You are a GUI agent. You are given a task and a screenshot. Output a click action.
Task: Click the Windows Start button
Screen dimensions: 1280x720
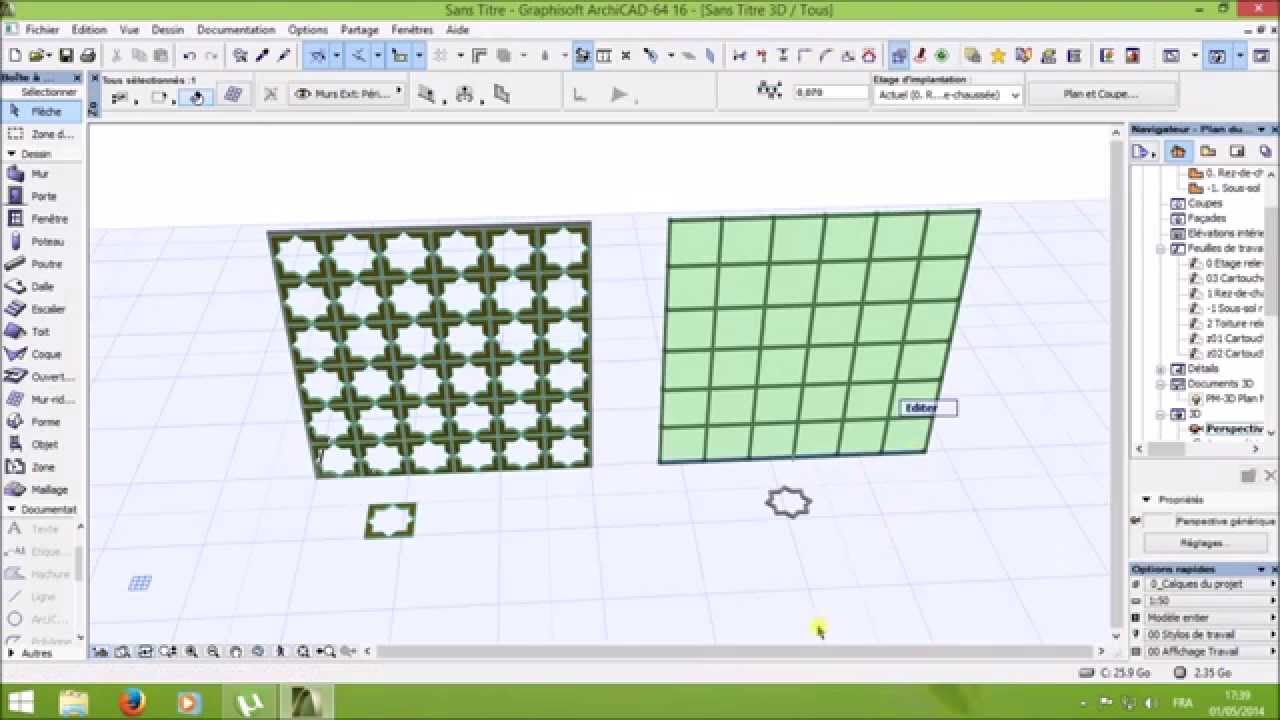point(20,703)
